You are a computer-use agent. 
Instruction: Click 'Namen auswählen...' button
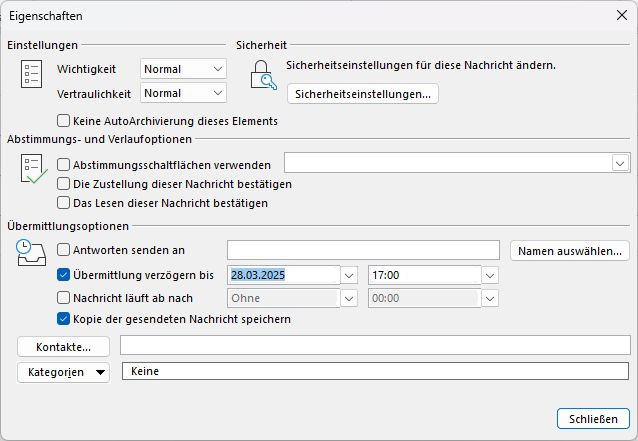pos(570,250)
